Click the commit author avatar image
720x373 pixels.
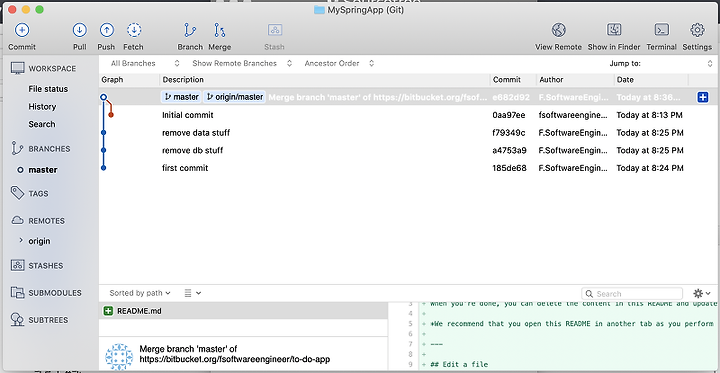[119, 356]
